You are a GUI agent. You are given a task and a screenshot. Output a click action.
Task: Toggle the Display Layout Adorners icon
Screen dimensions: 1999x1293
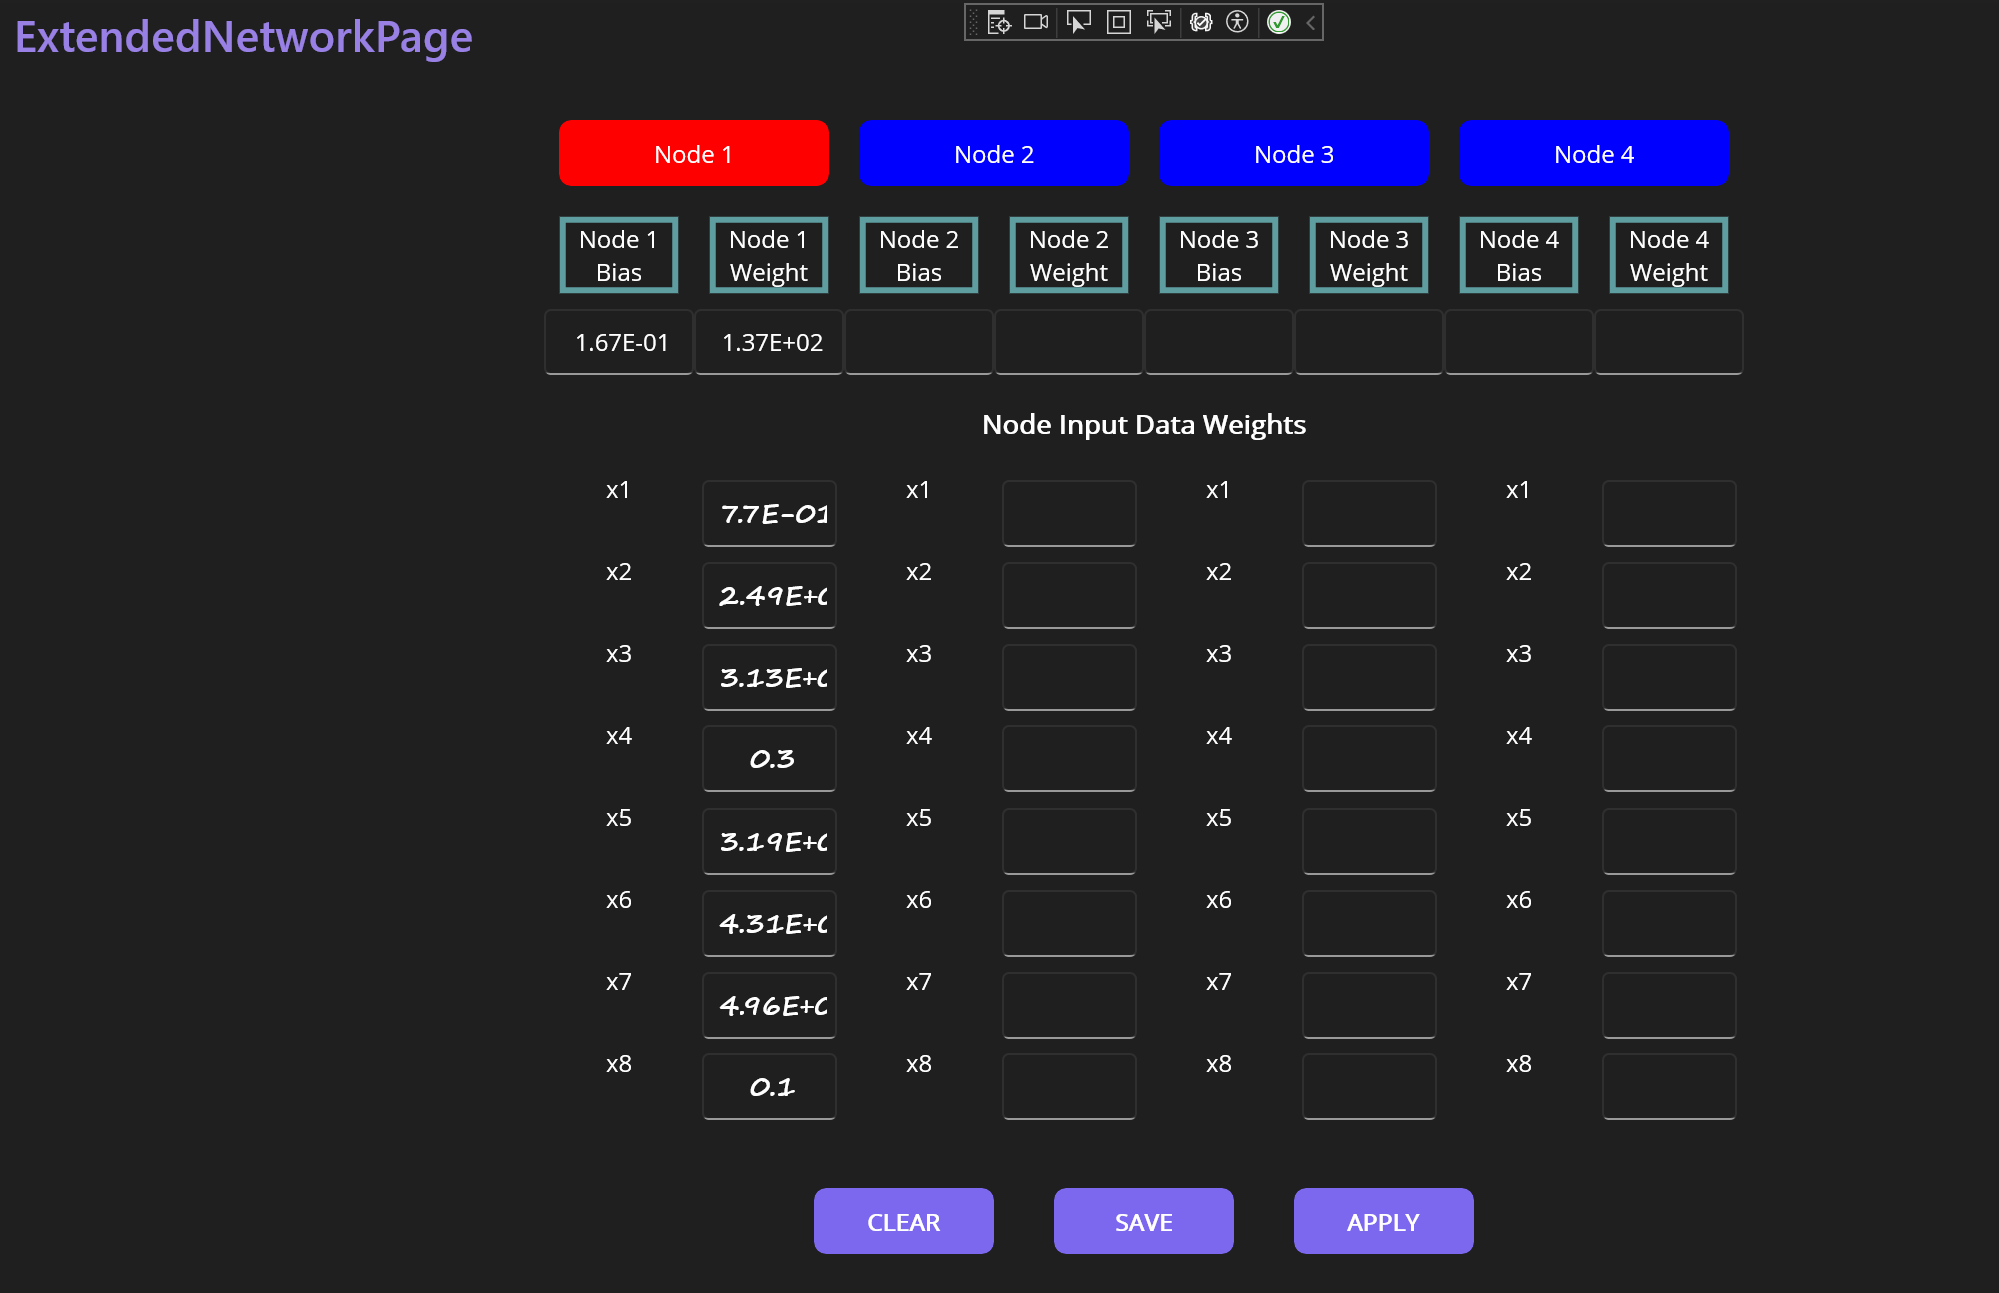[1119, 22]
